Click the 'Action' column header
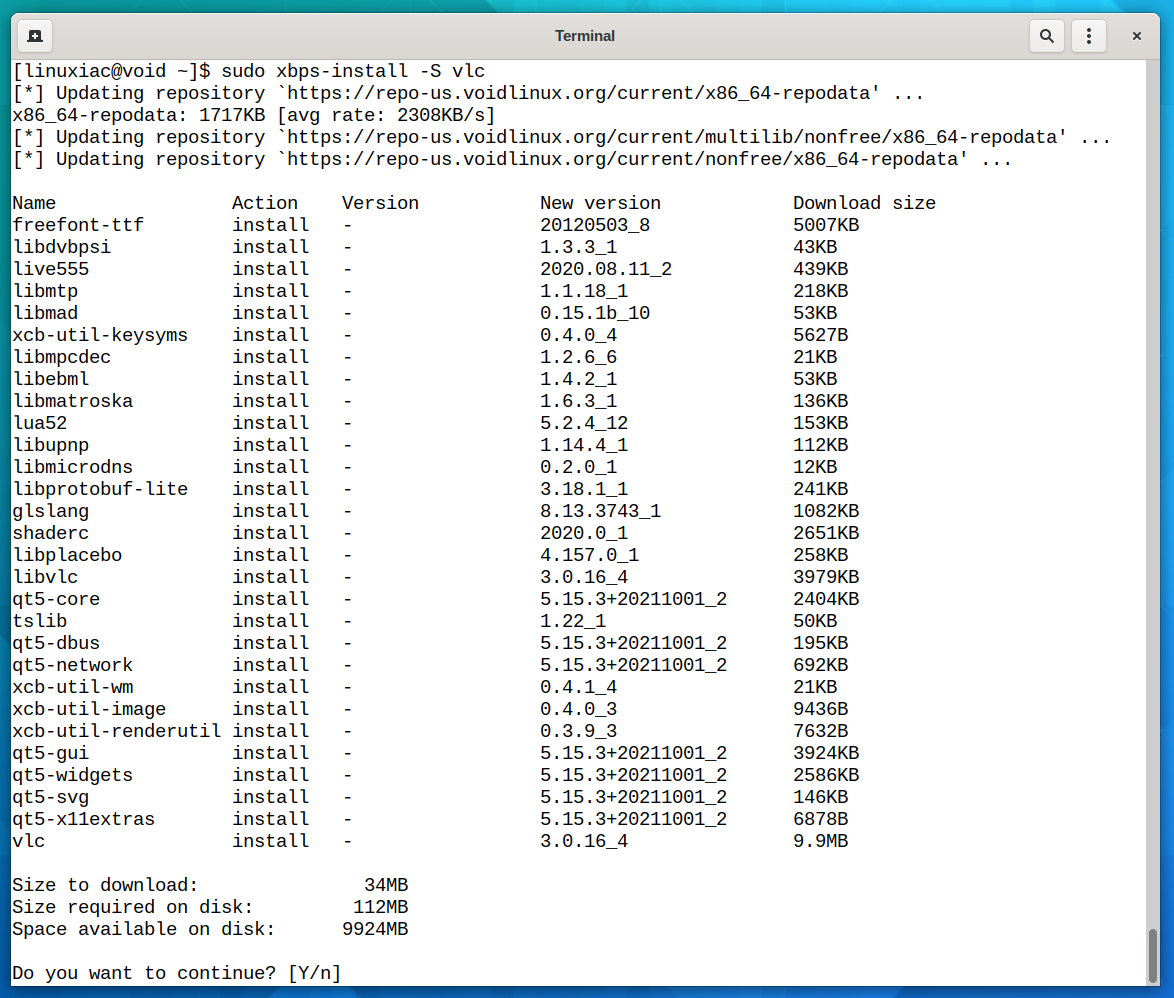This screenshot has height=998, width=1174. pos(265,203)
